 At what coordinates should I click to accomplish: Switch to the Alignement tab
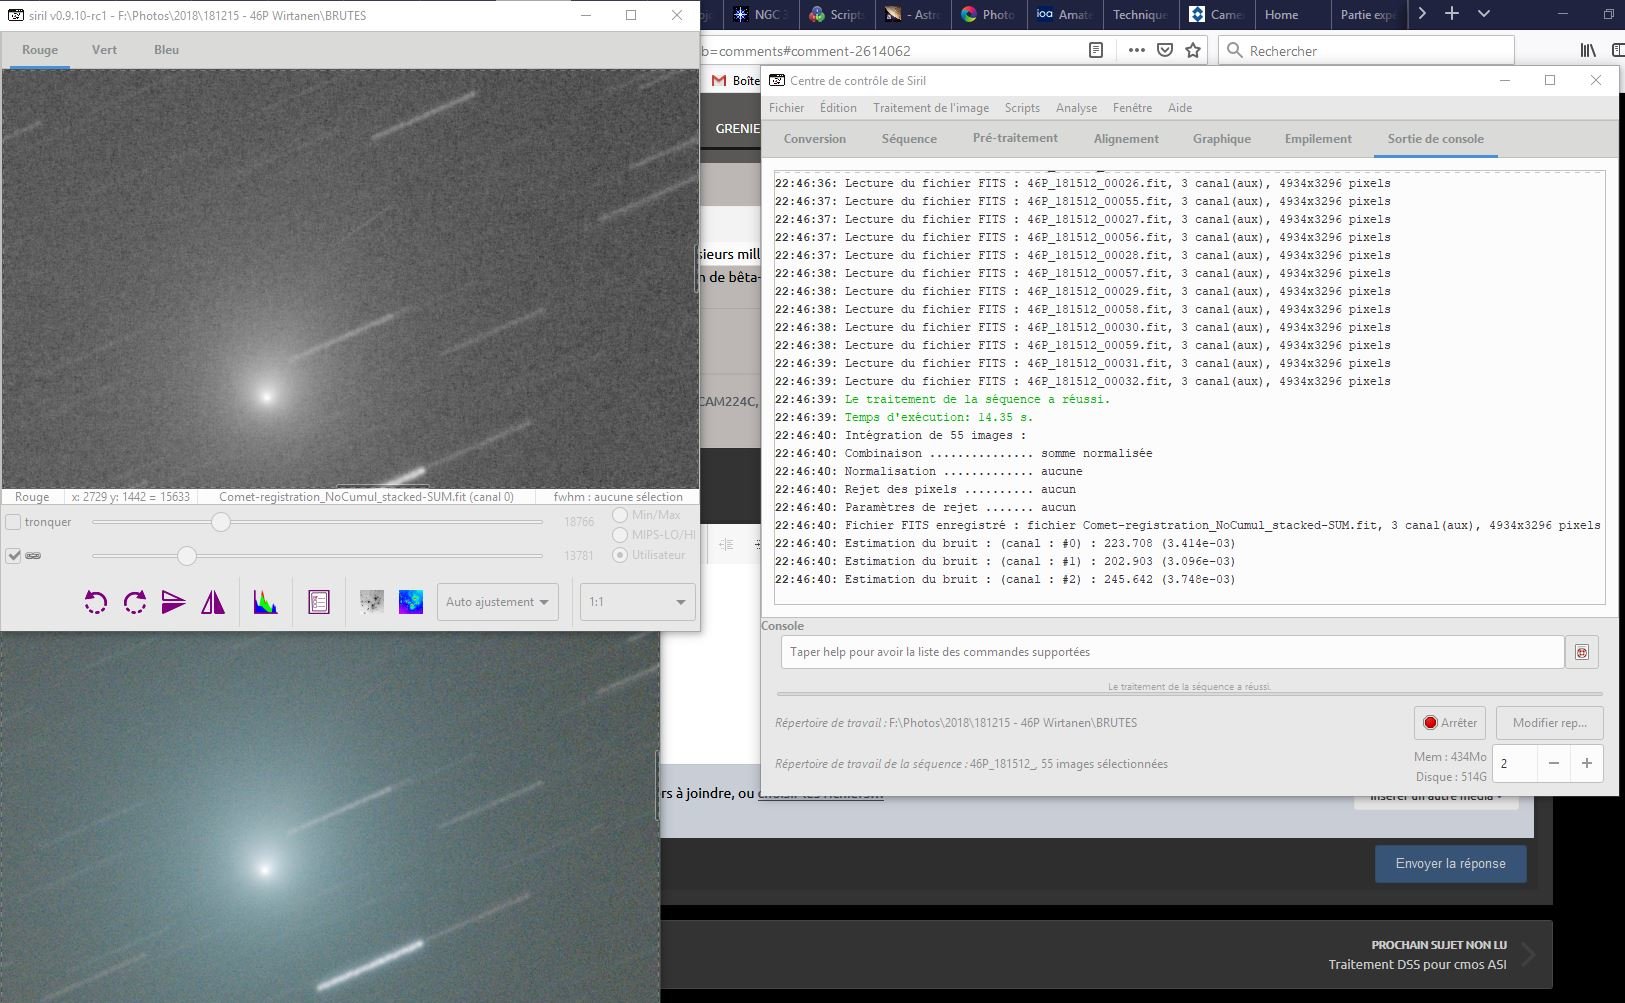[x=1126, y=139]
